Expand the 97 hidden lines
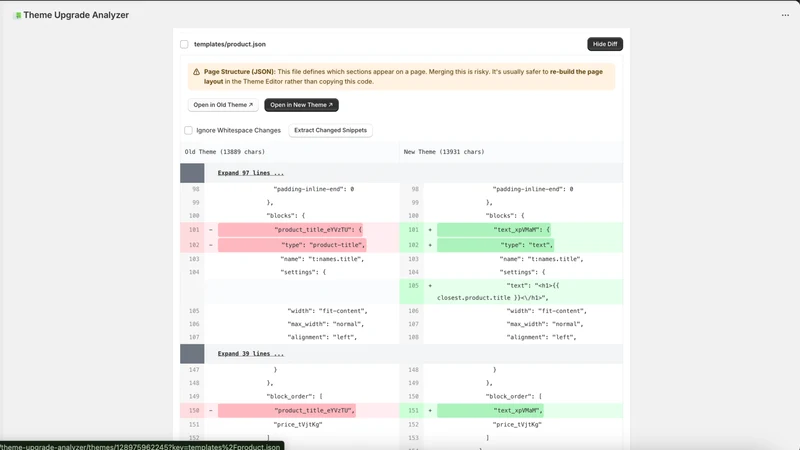This screenshot has width=800, height=450. [x=251, y=173]
